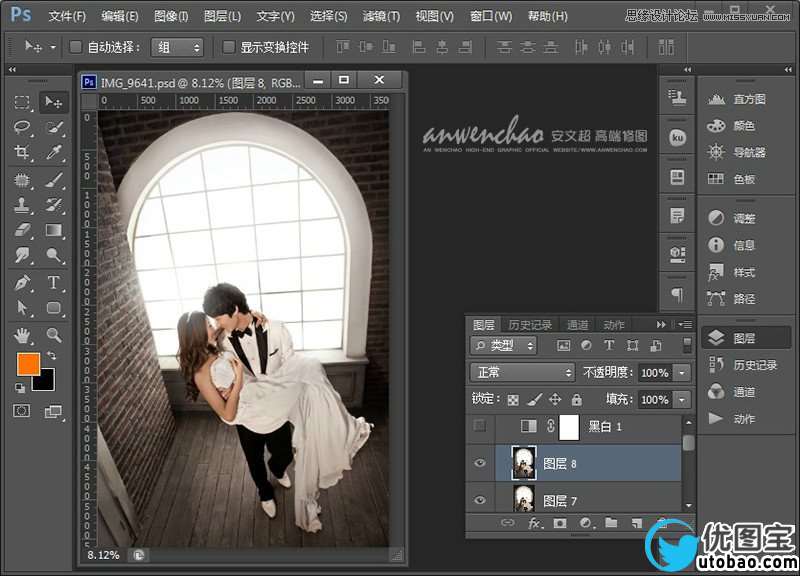Viewport: 800px width, 576px height.
Task: Open the 图像(I) menu
Action: (x=171, y=16)
